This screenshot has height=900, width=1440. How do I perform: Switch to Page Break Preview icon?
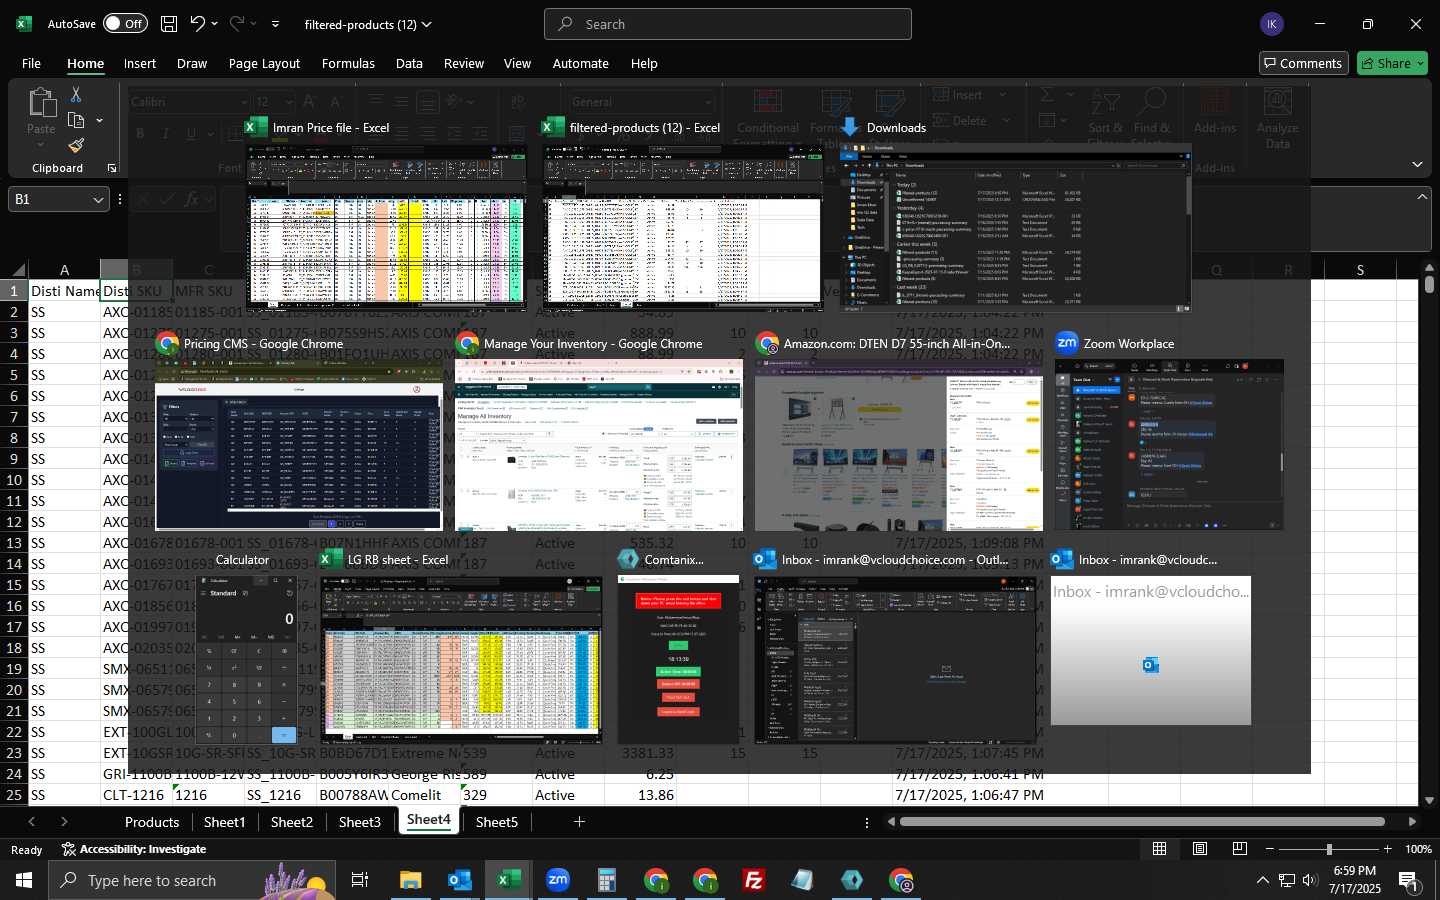(1240, 849)
